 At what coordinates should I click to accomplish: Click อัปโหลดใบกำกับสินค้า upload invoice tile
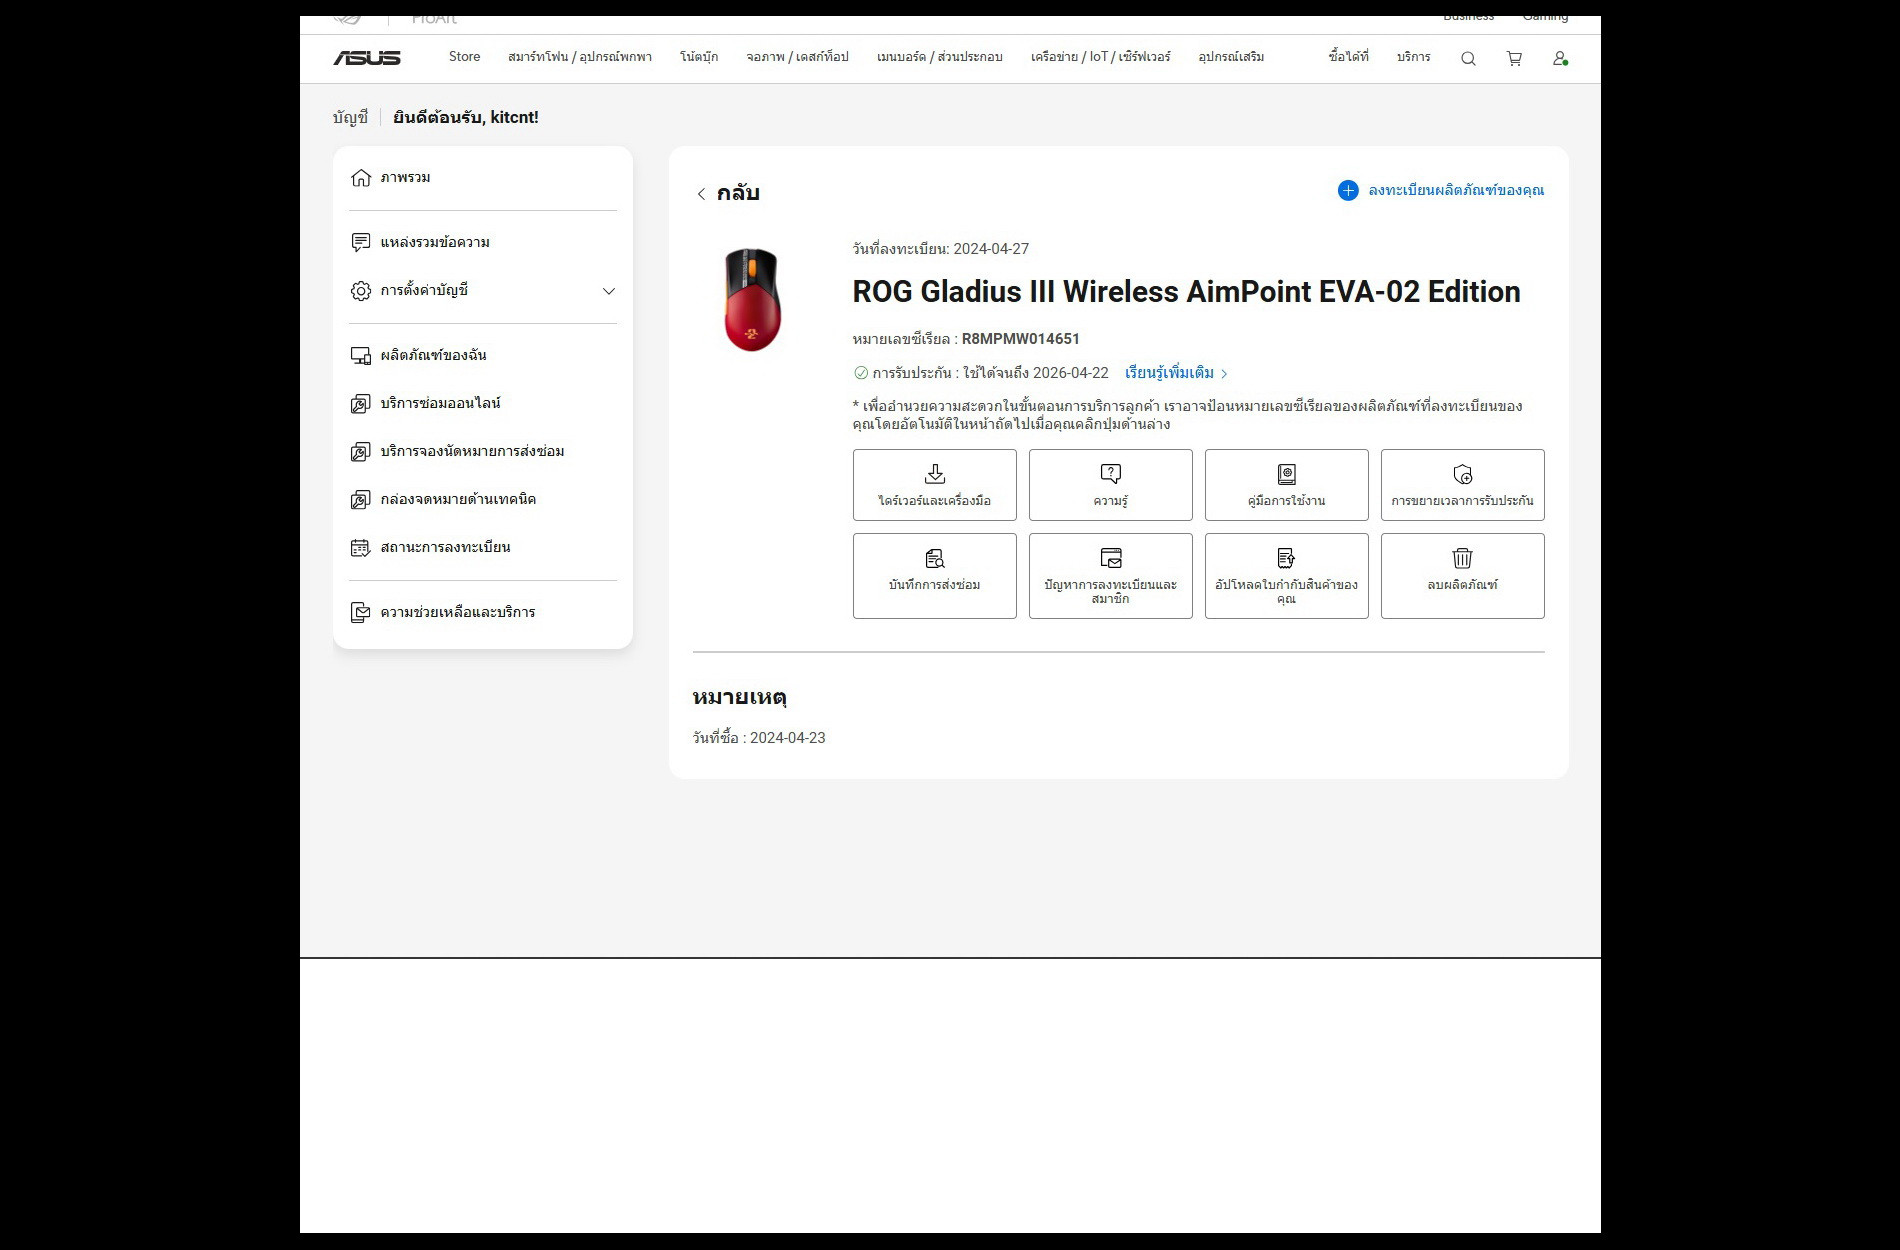(x=1286, y=575)
